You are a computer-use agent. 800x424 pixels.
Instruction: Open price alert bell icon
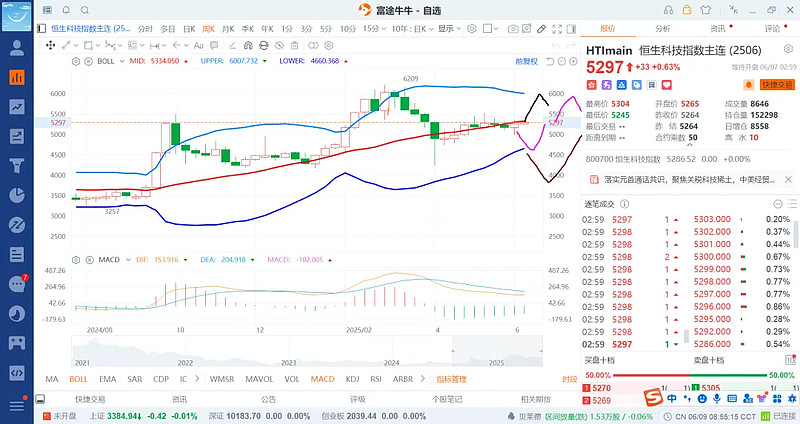click(x=749, y=85)
